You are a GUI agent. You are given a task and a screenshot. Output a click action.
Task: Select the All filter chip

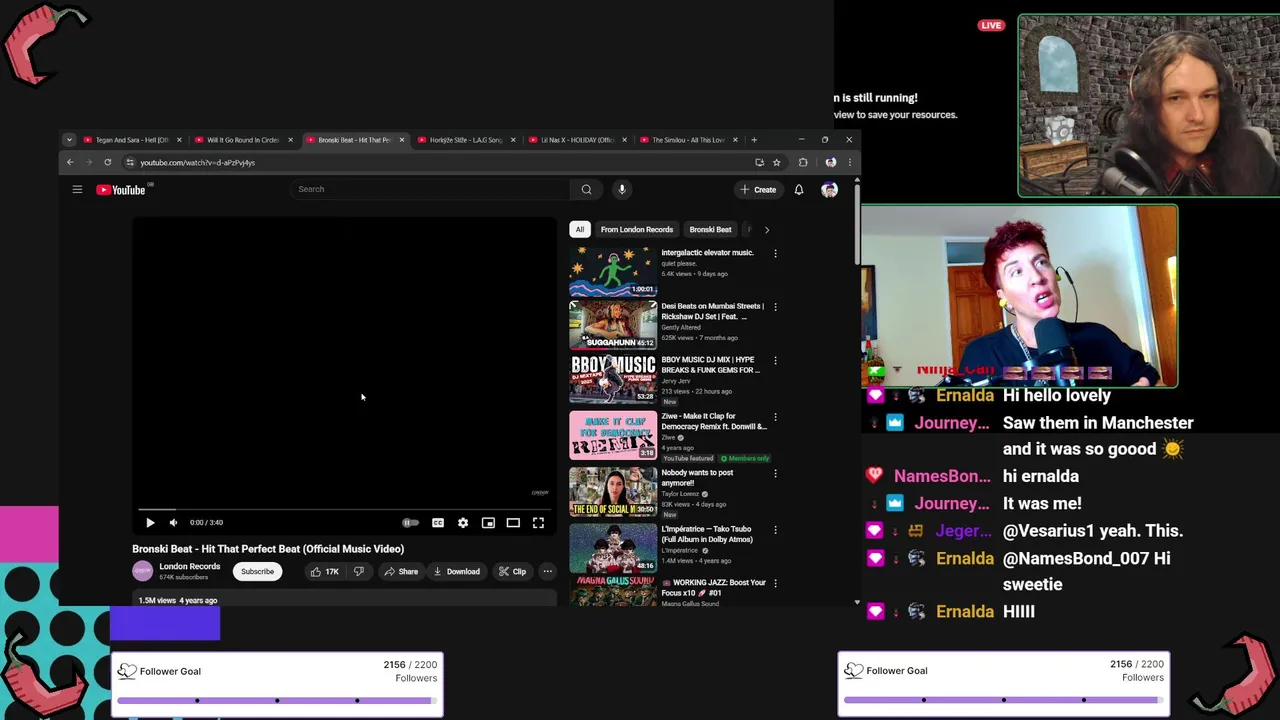[x=580, y=229]
